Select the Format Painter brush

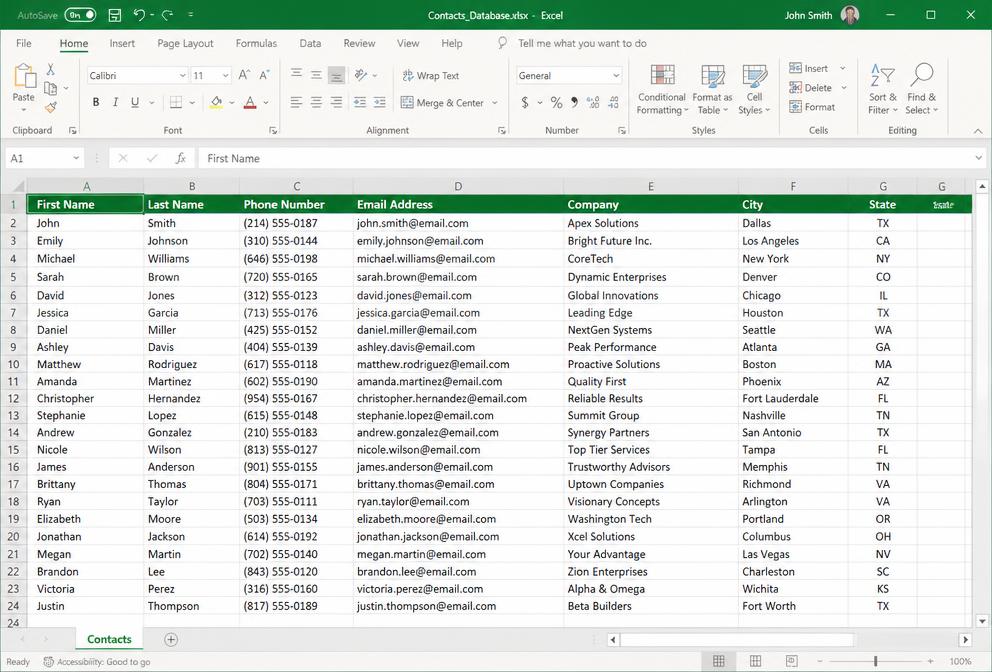[51, 108]
